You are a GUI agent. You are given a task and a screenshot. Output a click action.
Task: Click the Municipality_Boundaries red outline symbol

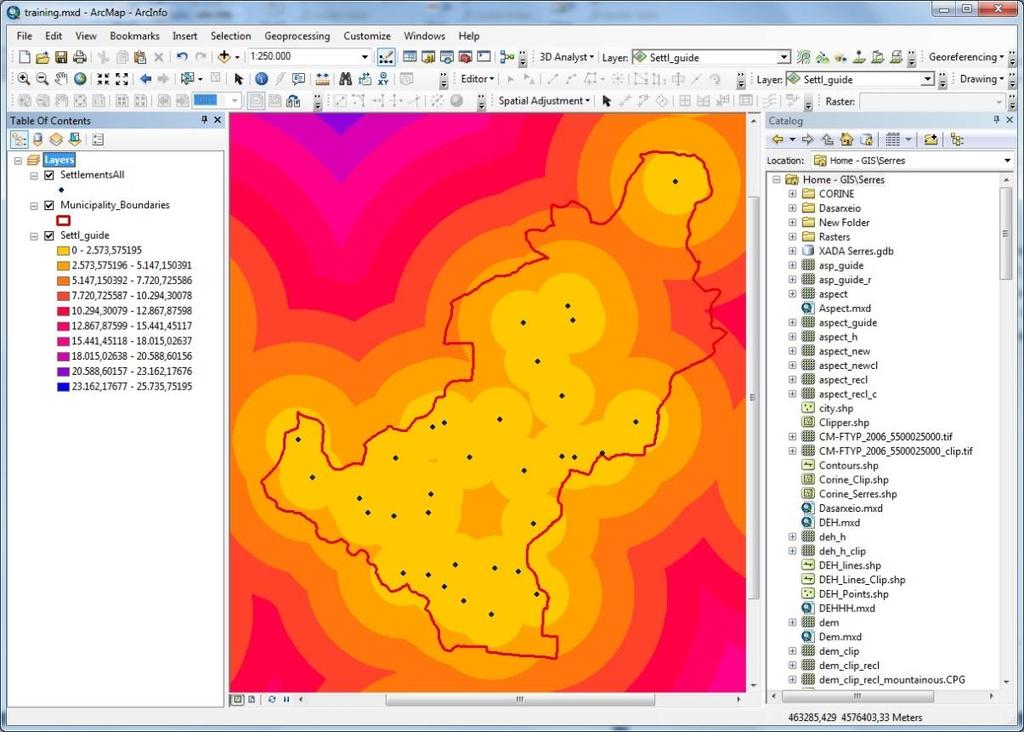63,221
